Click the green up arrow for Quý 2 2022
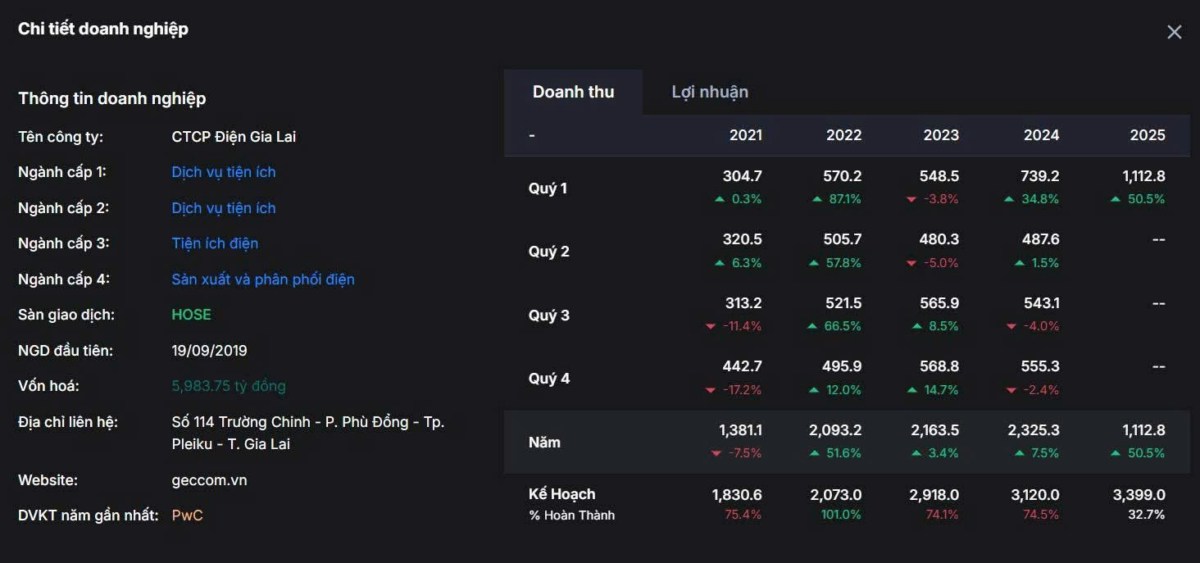The image size is (1200, 563). point(817,263)
